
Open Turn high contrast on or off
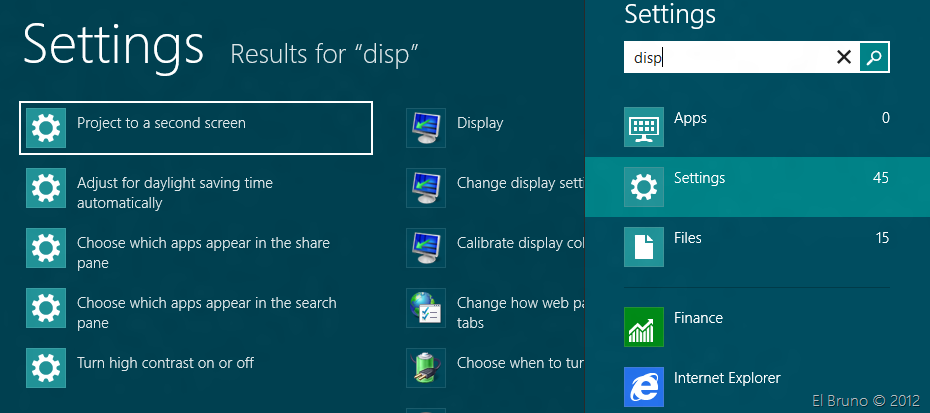(165, 363)
